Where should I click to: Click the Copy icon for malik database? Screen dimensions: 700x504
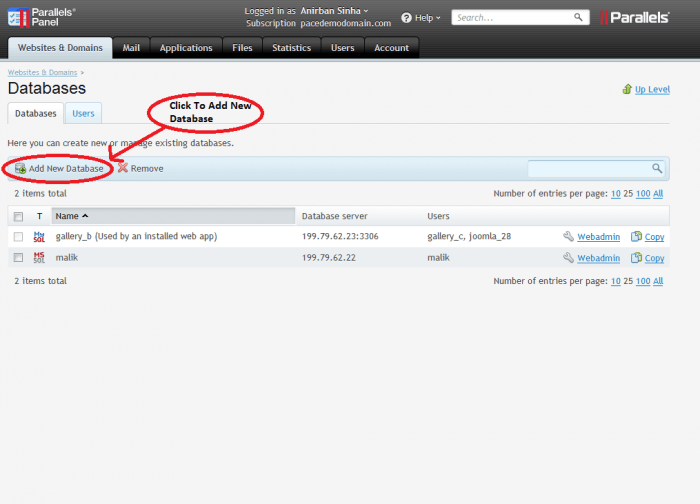click(x=636, y=258)
